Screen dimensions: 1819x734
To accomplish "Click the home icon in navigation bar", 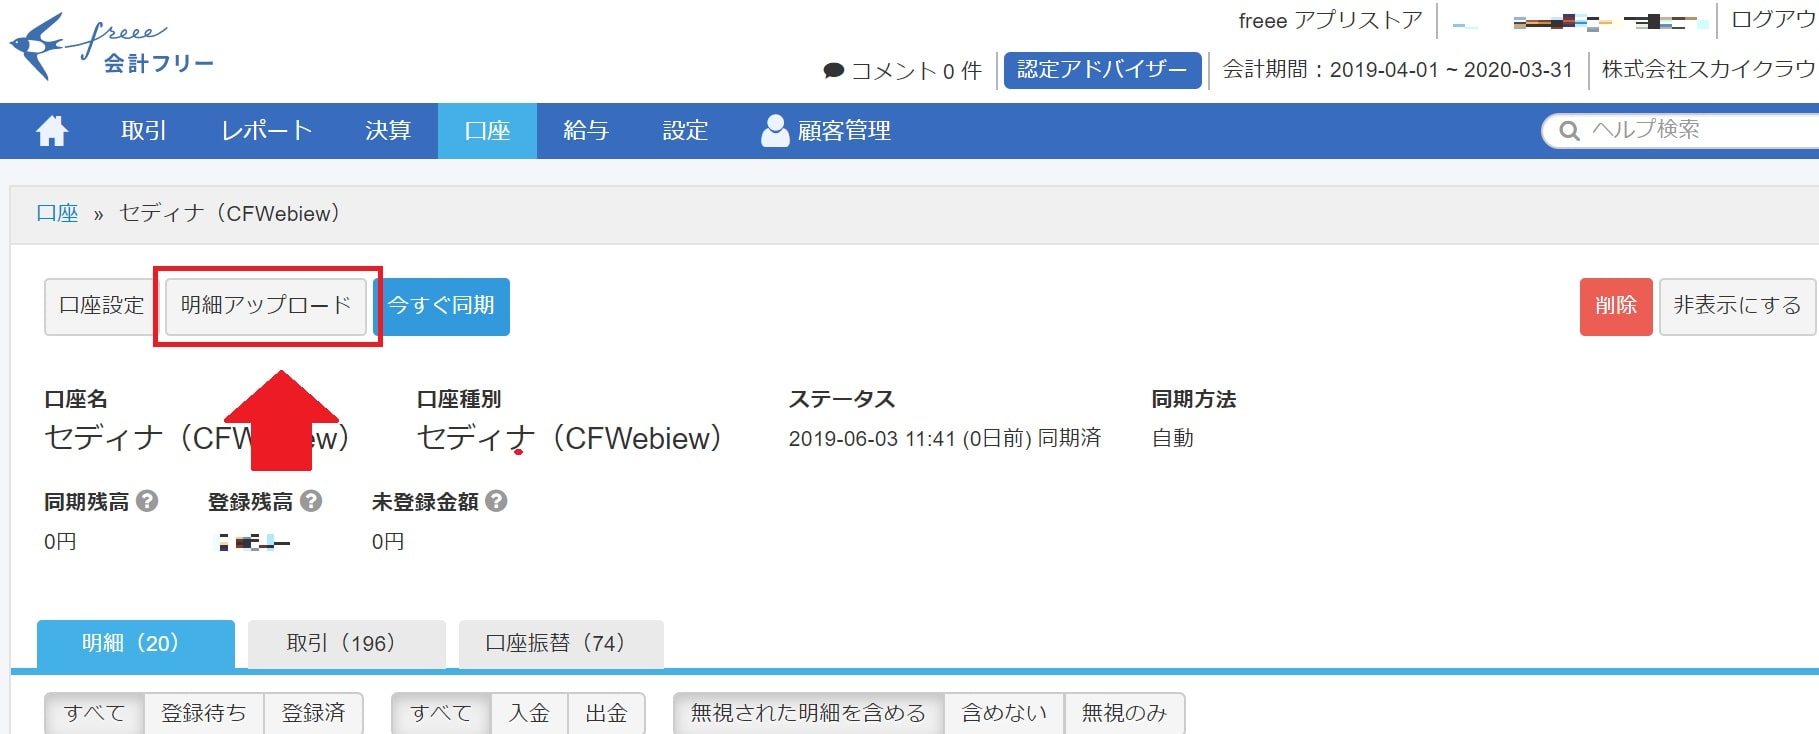I will (x=52, y=131).
